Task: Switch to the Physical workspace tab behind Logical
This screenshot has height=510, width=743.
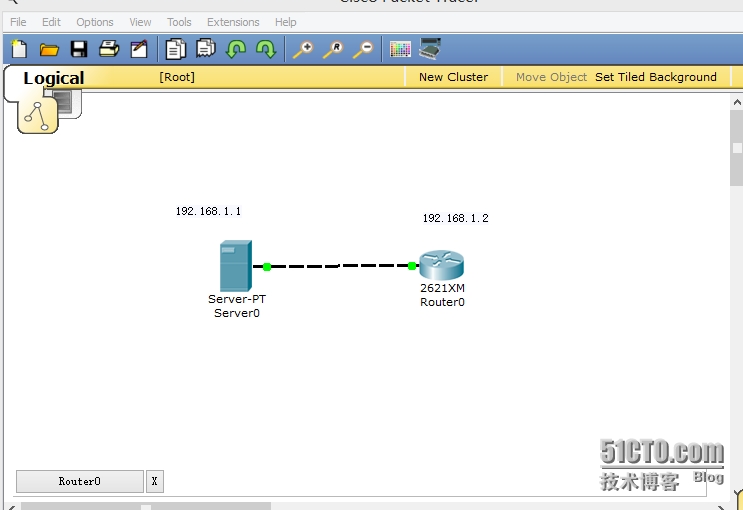Action: coord(69,104)
